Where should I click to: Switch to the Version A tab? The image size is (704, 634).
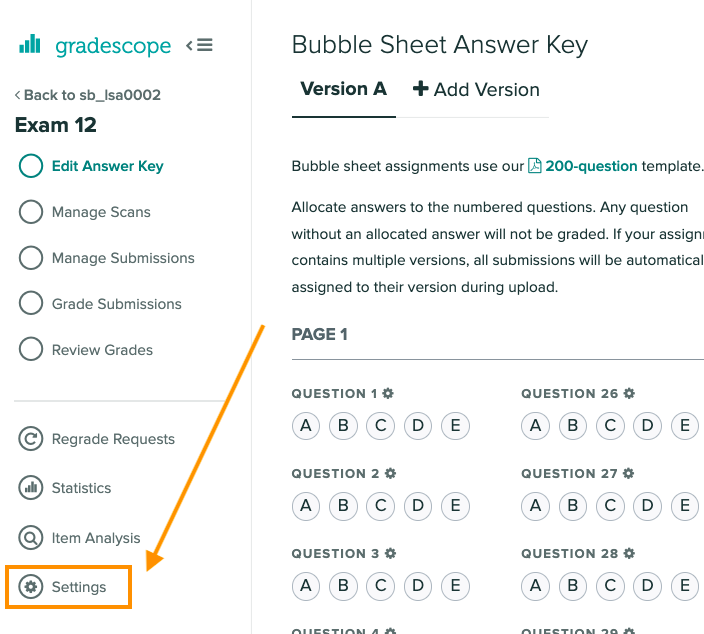point(343,89)
